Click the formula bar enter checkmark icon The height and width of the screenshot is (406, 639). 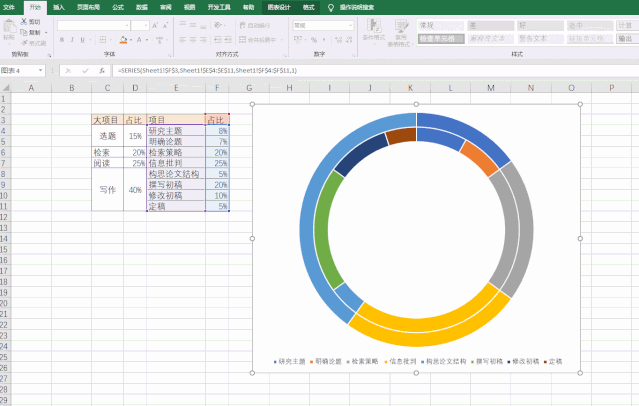pos(84,71)
